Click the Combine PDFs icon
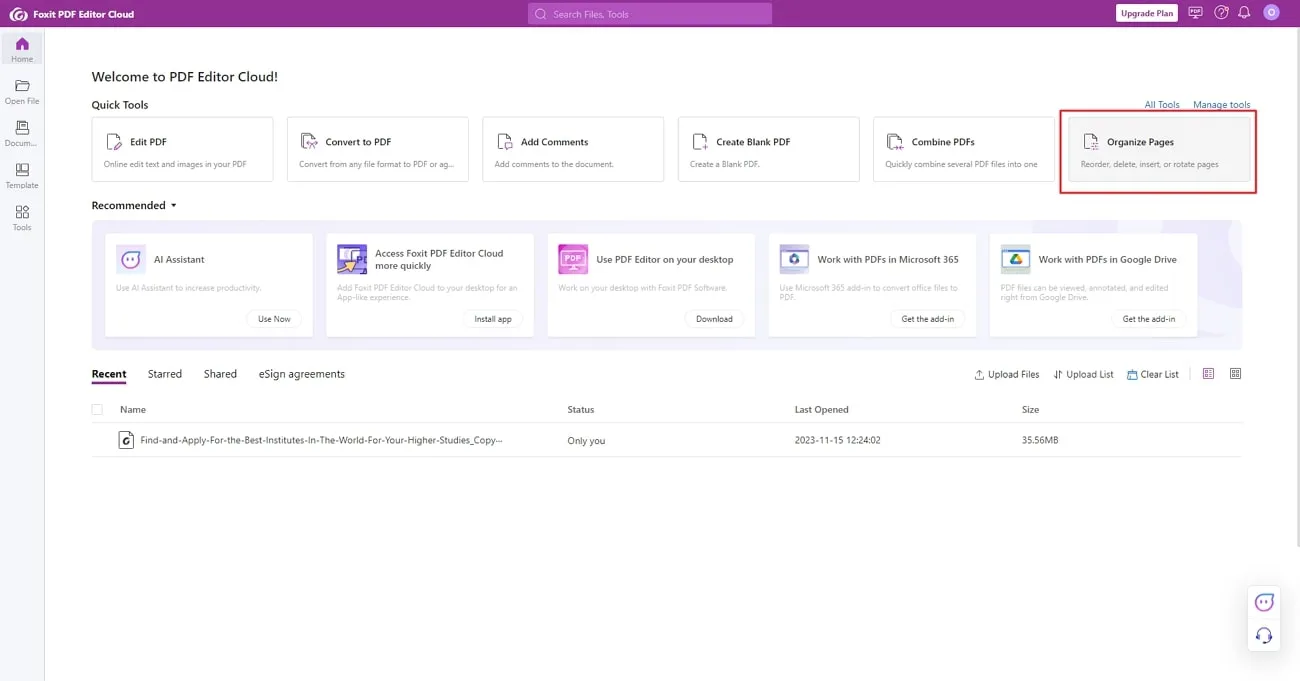 pos(897,143)
